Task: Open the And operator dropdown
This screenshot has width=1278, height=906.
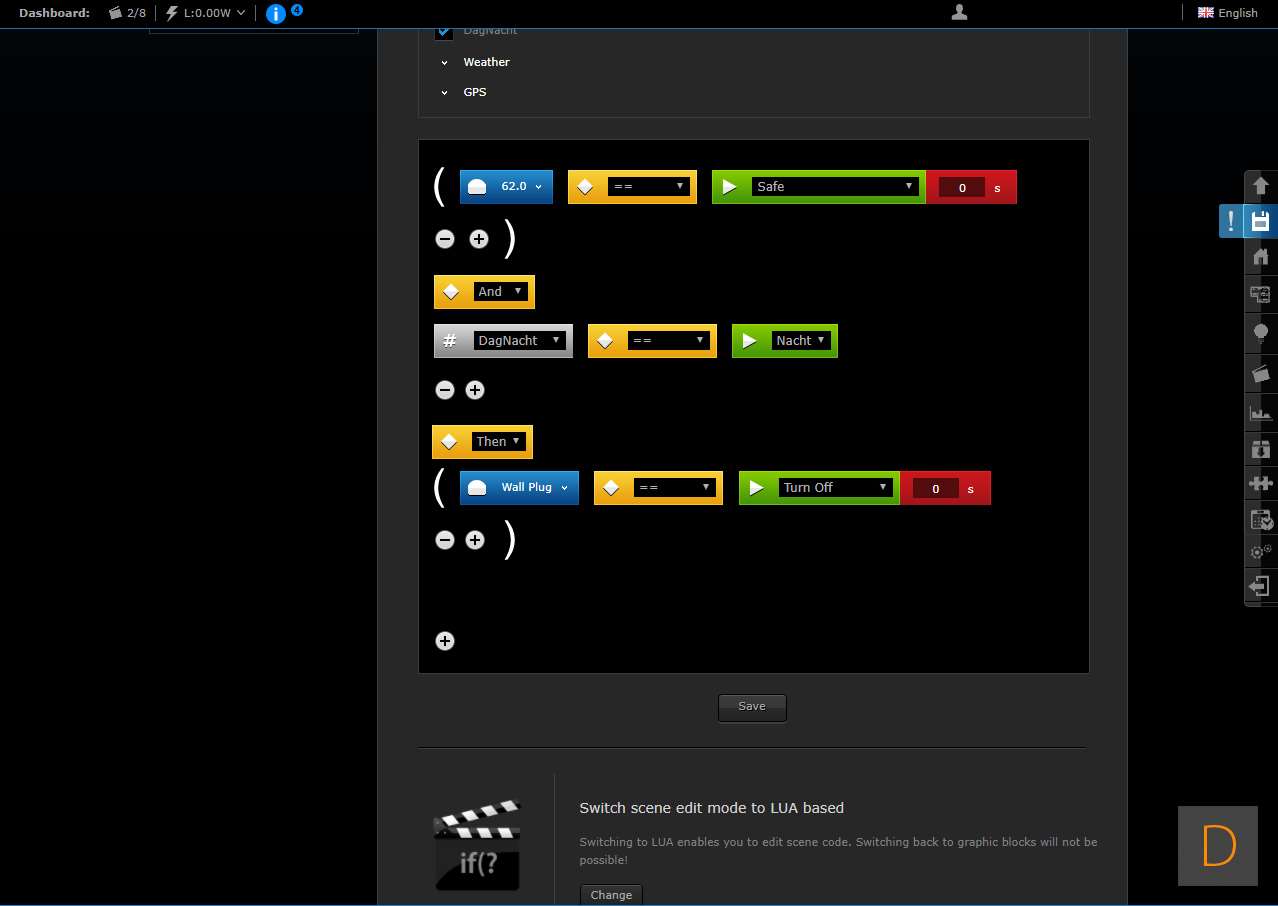Action: coord(499,292)
